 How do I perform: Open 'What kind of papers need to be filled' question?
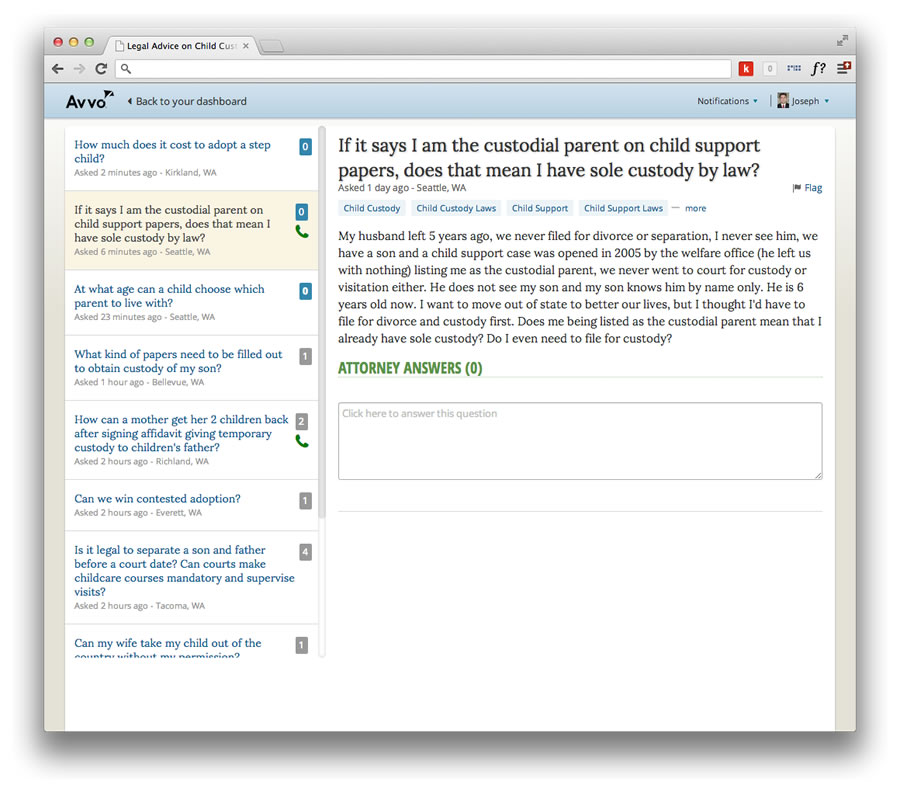point(178,361)
